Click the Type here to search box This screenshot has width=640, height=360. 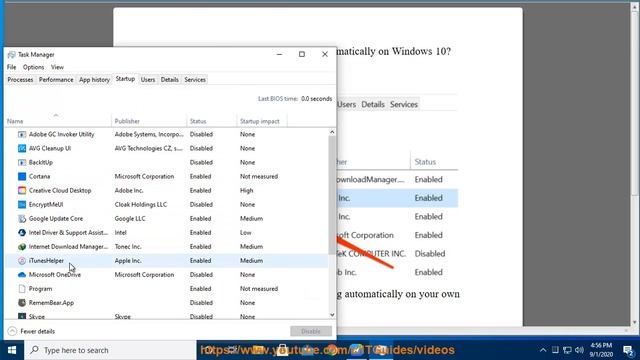pyautogui.click(x=110, y=350)
